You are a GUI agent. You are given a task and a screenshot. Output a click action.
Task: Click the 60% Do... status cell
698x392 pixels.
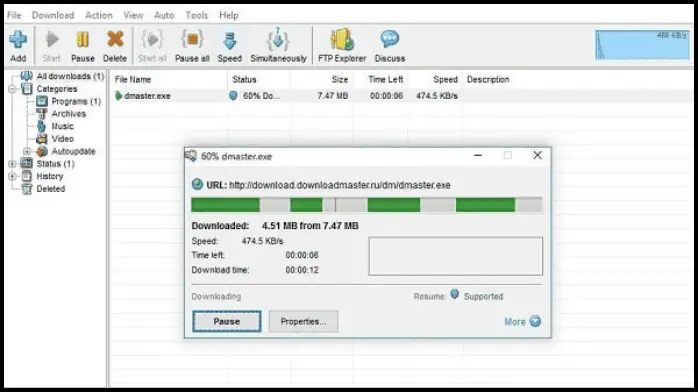261,96
